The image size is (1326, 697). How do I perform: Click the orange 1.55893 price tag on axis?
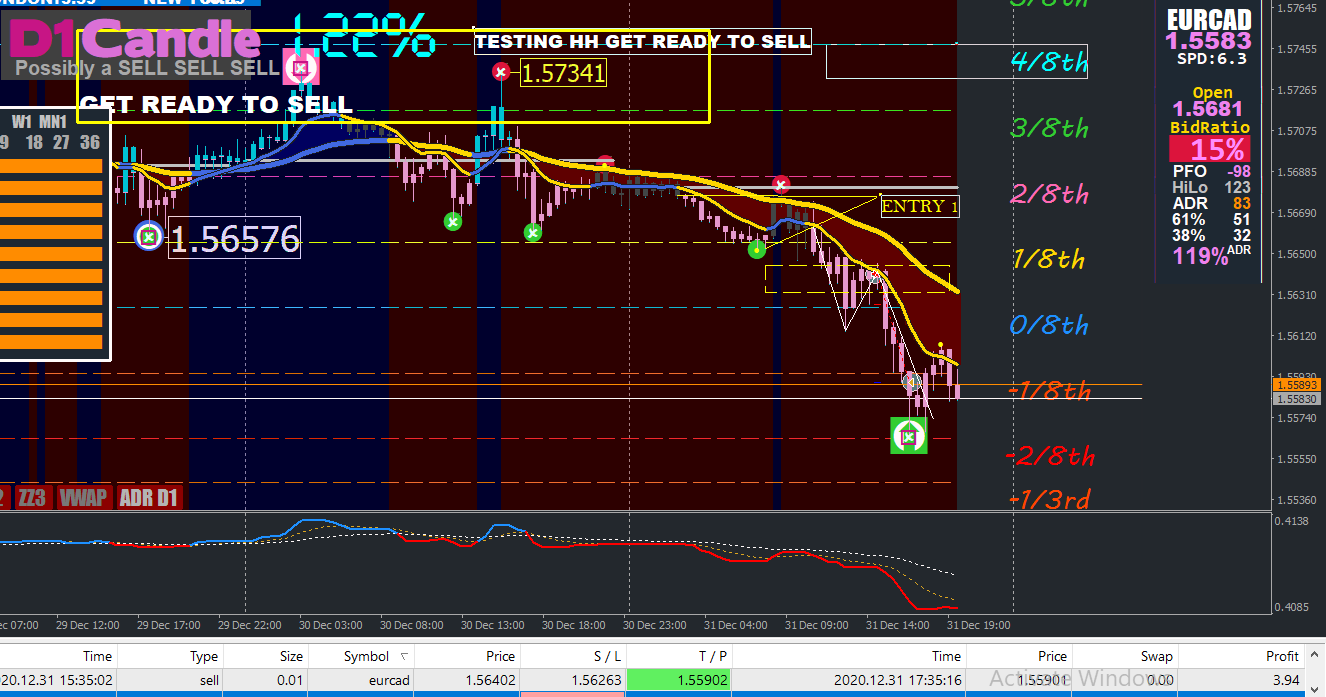click(1297, 384)
